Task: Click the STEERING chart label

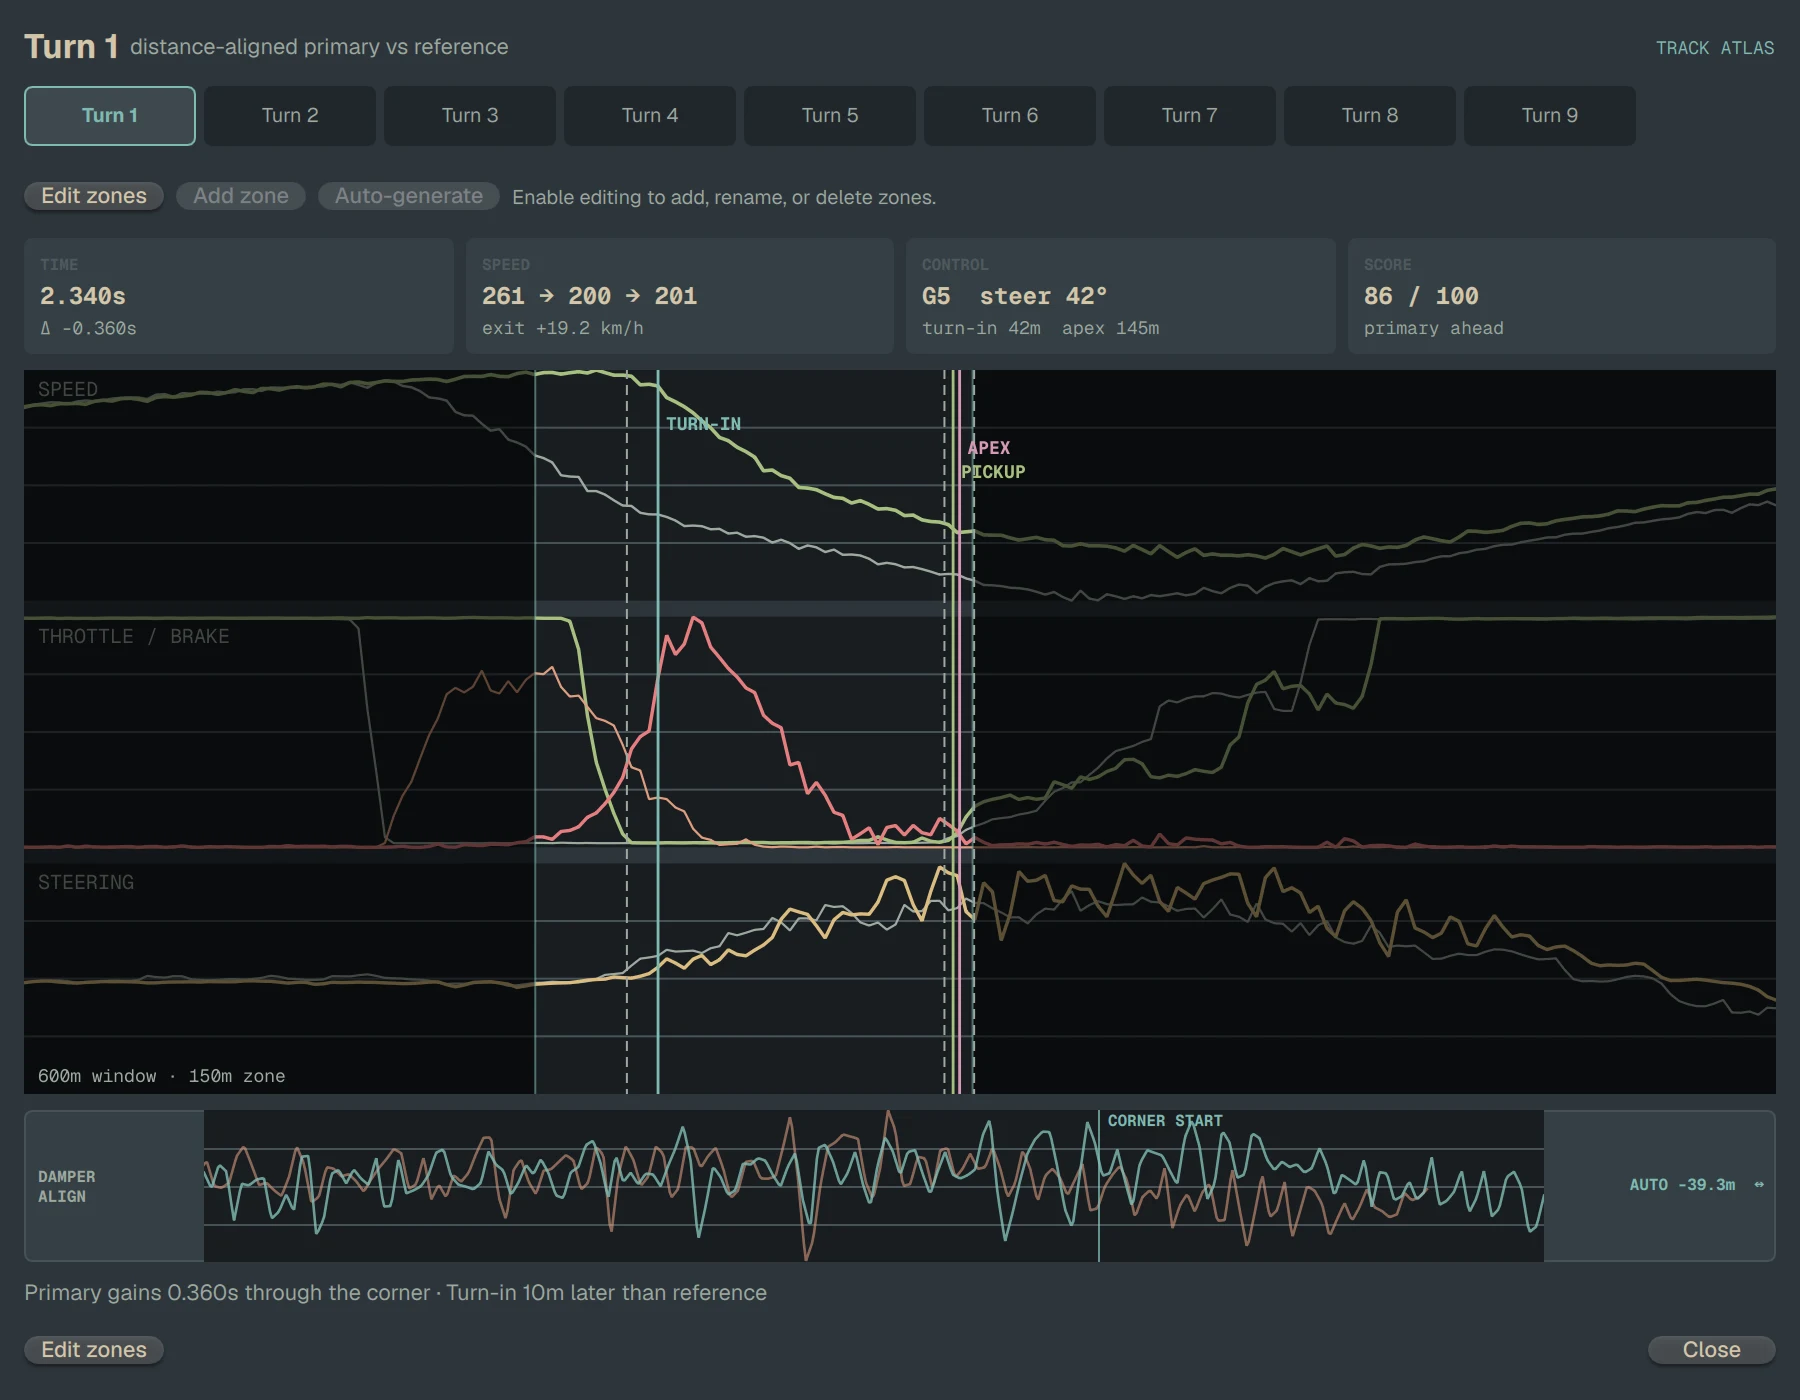Action: [86, 882]
